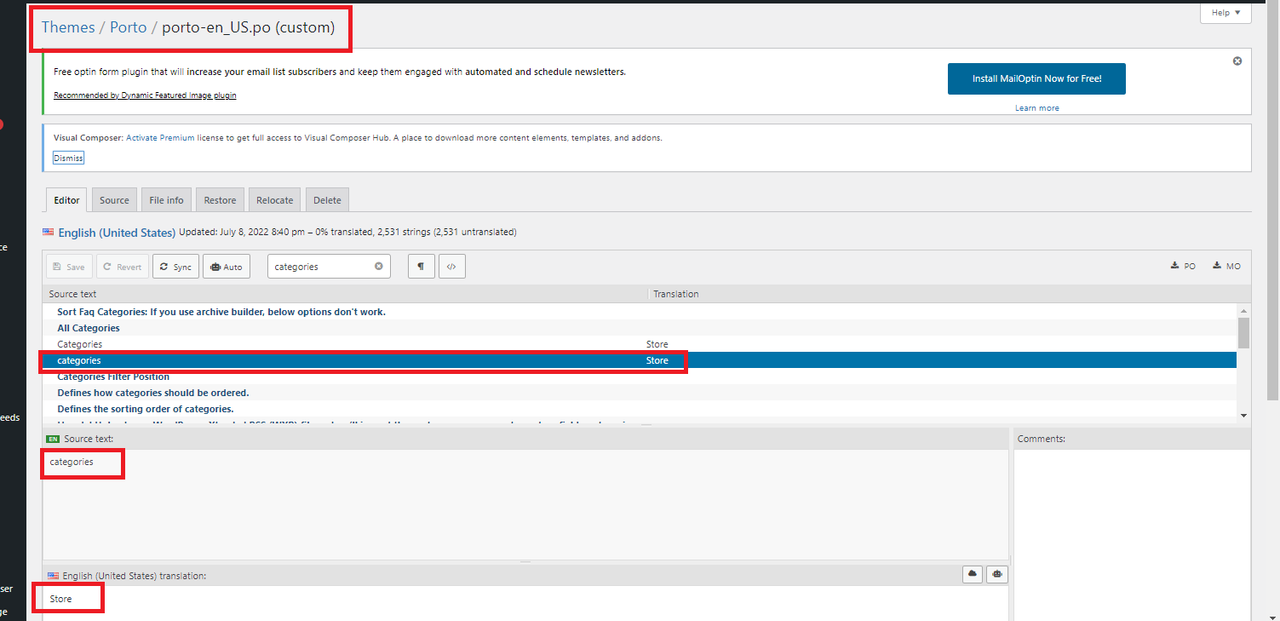This screenshot has width=1280, height=621.
Task: Clear the categories filter with the x icon
Action: pos(379,267)
